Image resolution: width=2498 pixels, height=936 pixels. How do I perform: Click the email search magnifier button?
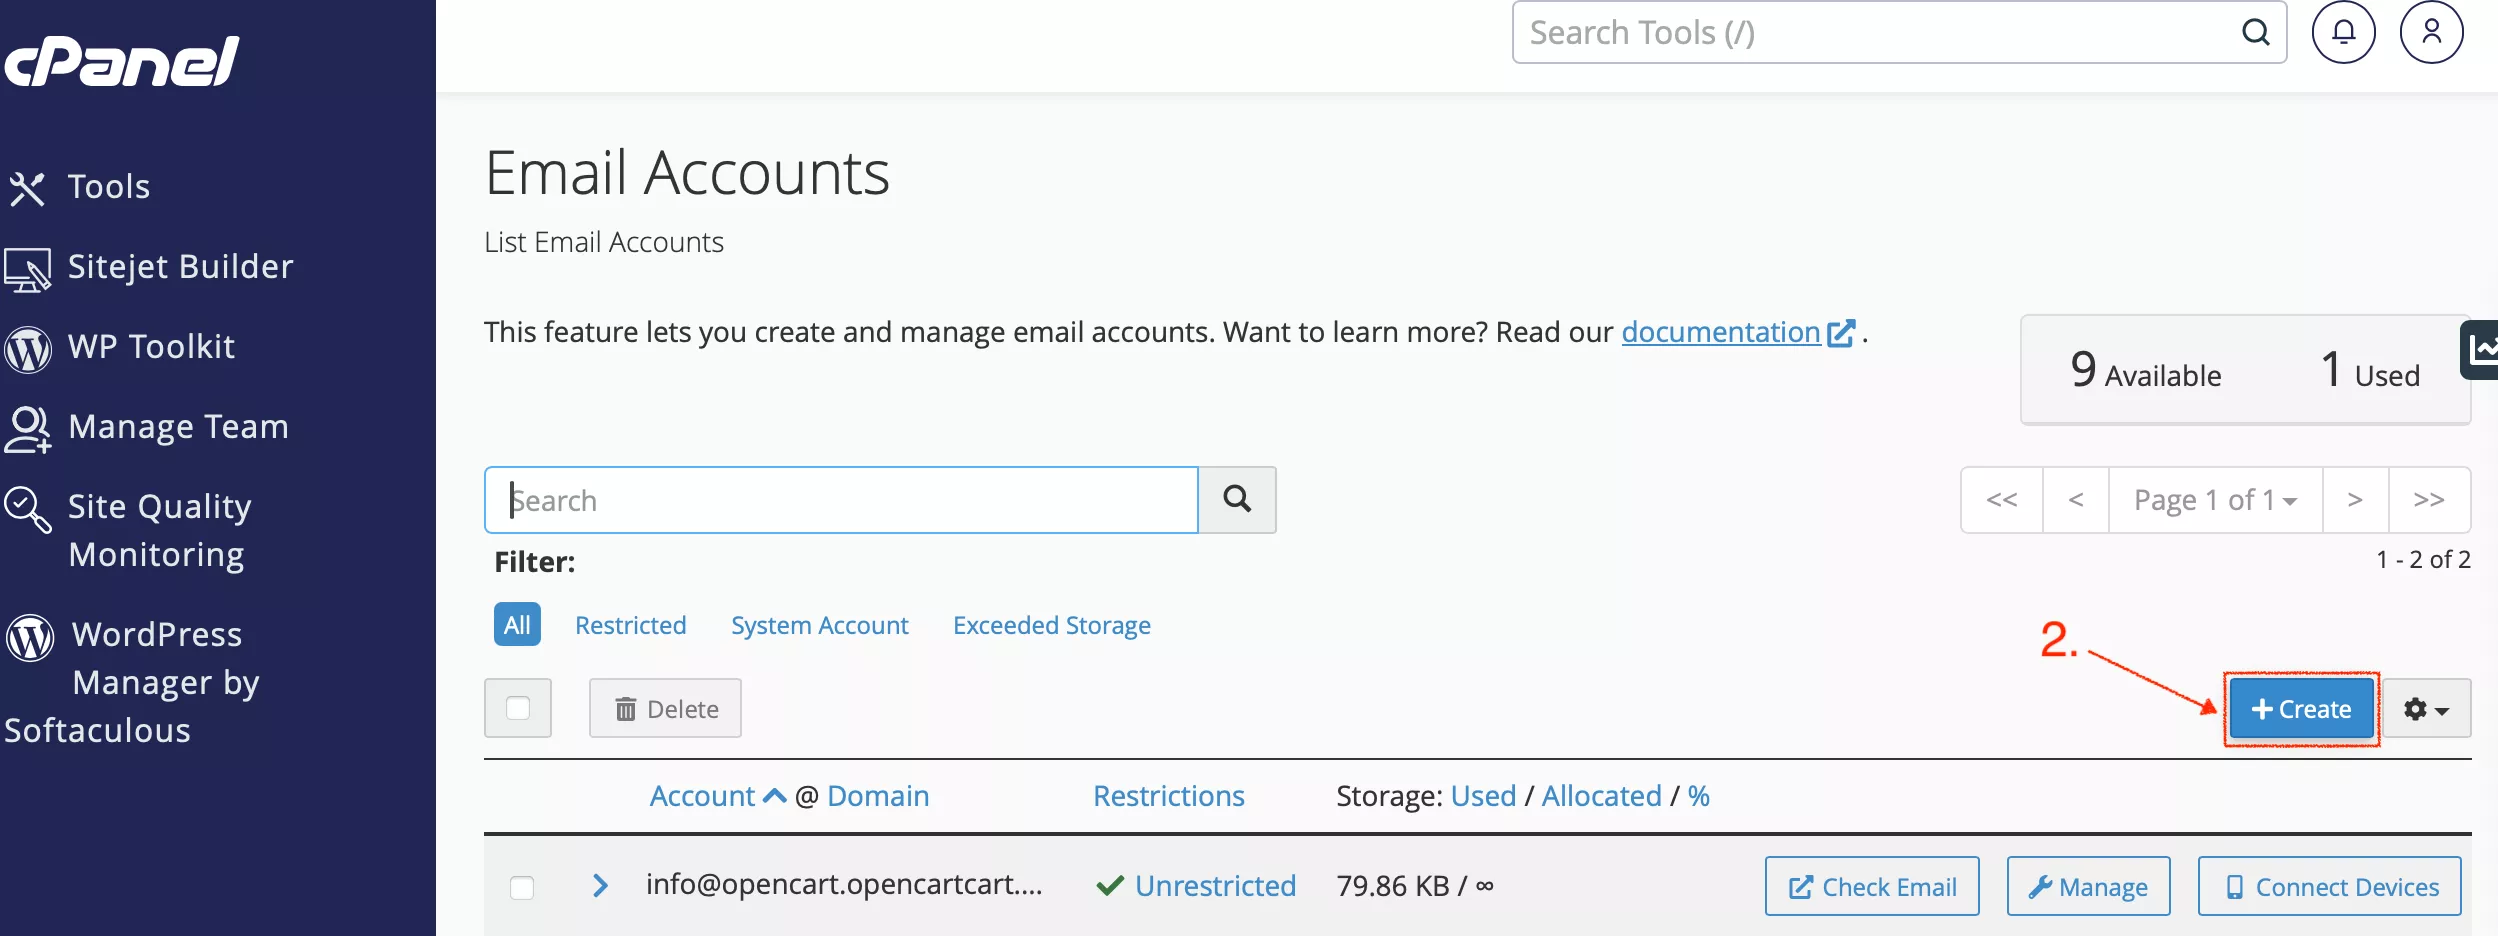click(1237, 499)
